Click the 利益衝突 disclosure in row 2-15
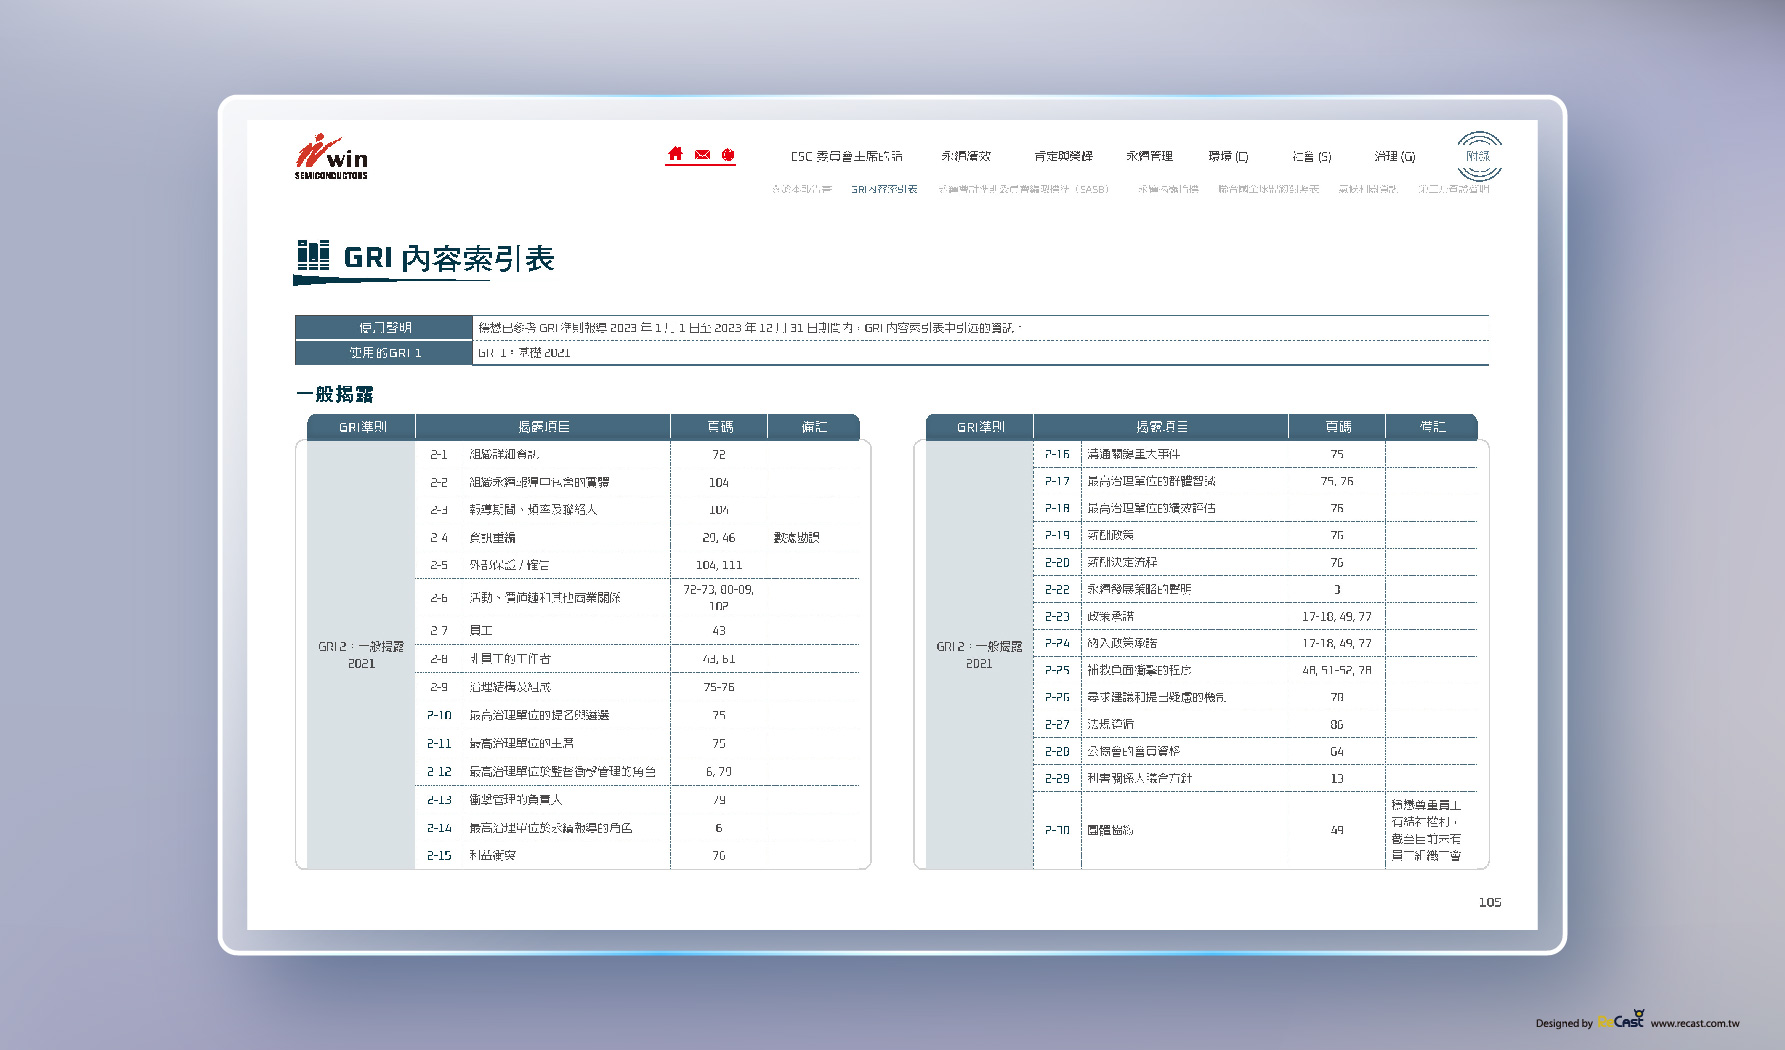Image resolution: width=1785 pixels, height=1050 pixels. pyautogui.click(x=493, y=855)
